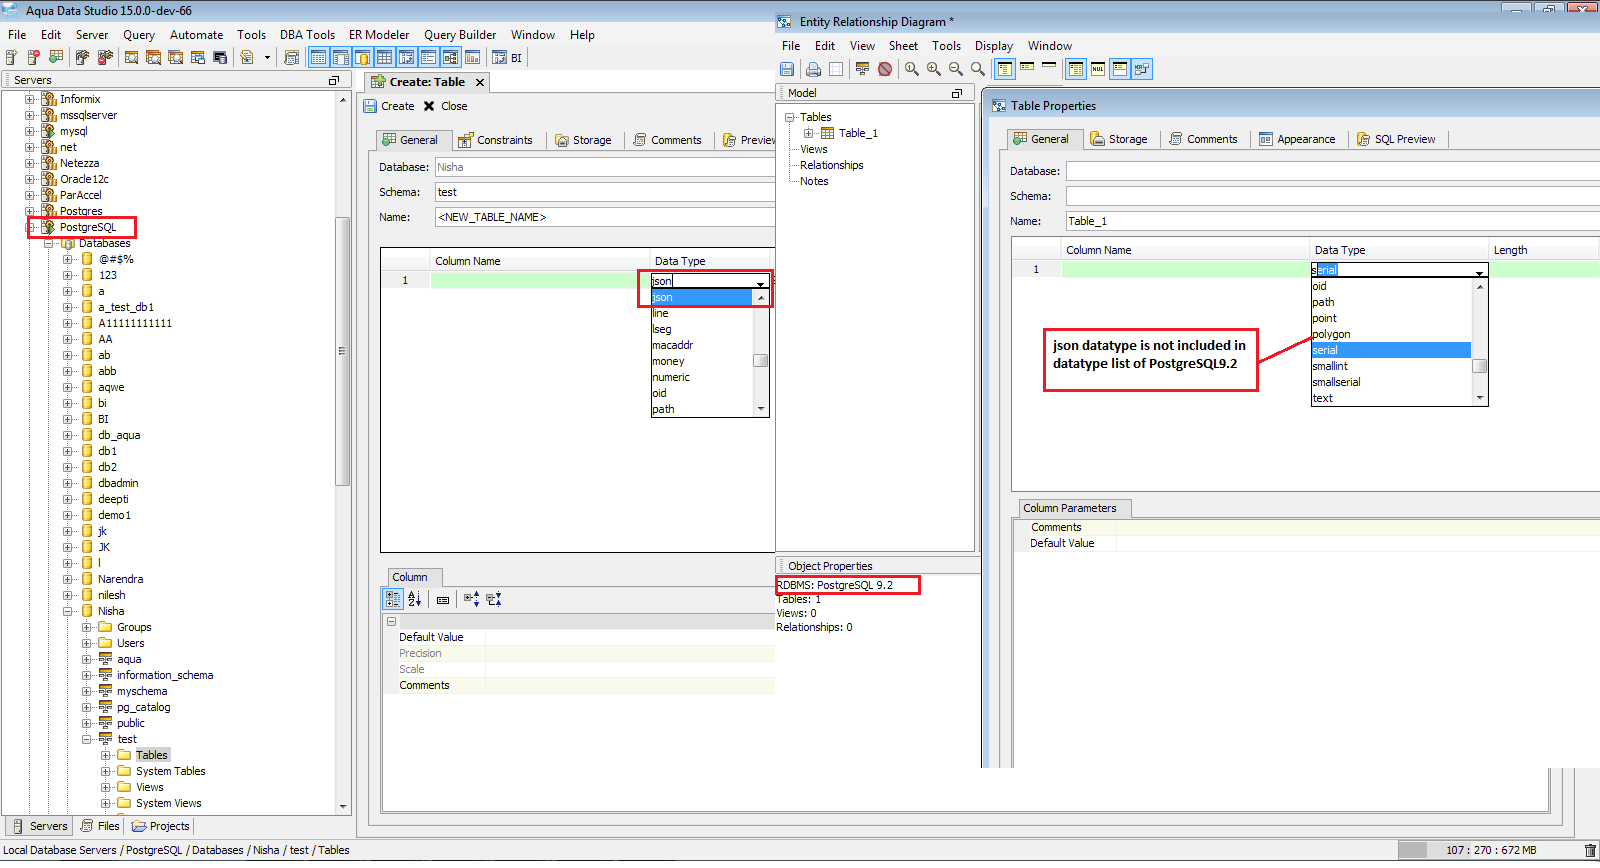
Task: Select 'polygon' in the ER data type list
Action: tap(1391, 334)
